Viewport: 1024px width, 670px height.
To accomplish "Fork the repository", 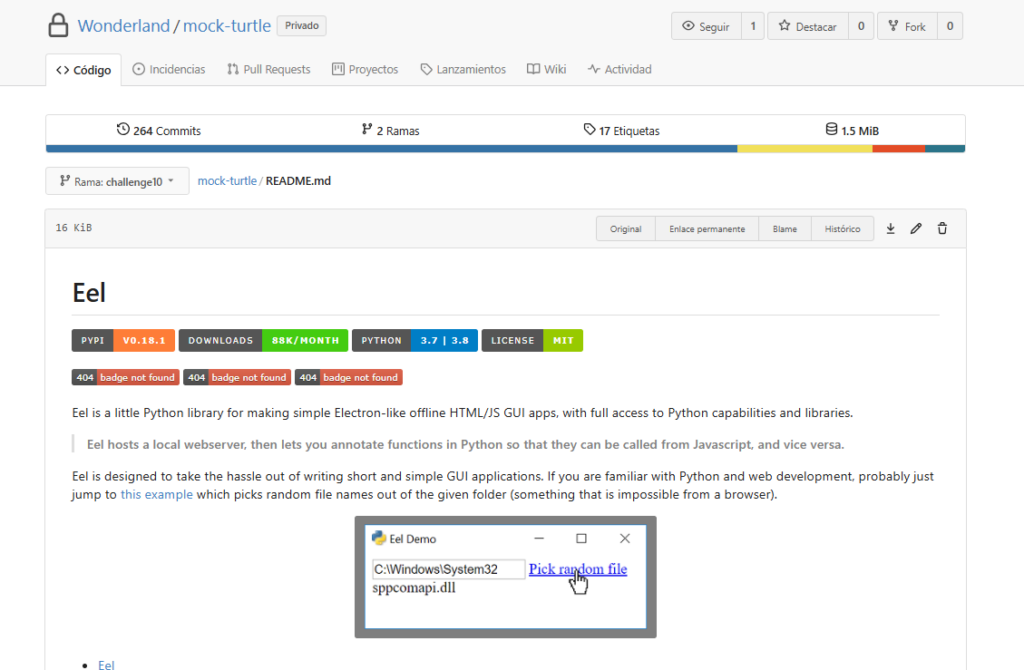I will click(x=907, y=26).
